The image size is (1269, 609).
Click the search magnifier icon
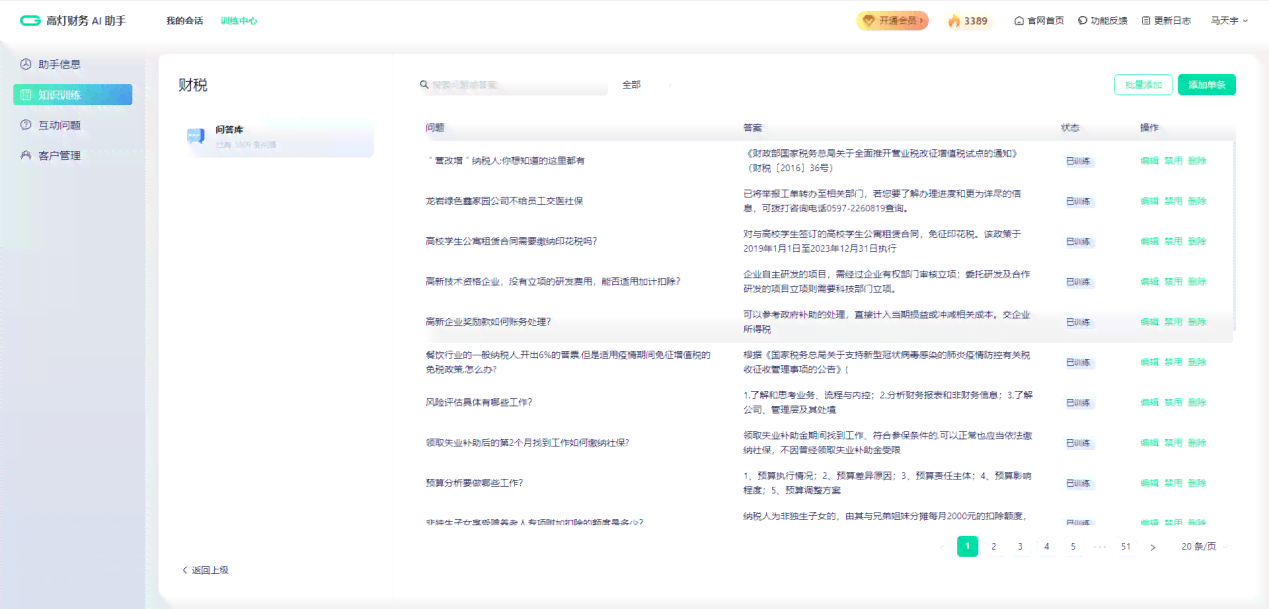424,85
